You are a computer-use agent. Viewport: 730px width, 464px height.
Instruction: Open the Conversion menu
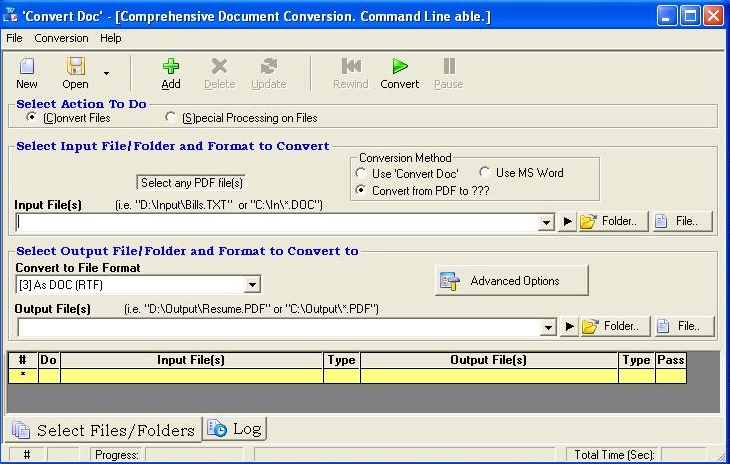pyautogui.click(x=61, y=38)
